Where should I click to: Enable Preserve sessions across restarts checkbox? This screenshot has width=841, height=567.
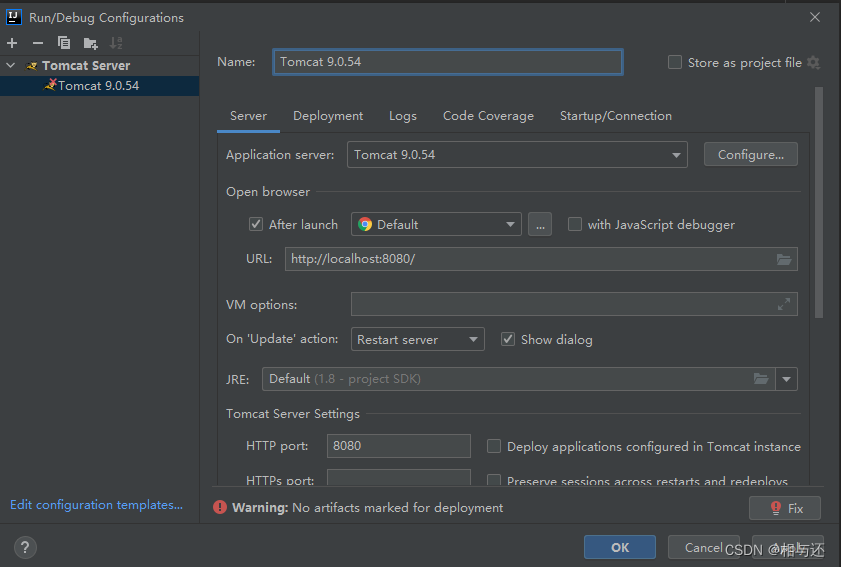coord(493,480)
